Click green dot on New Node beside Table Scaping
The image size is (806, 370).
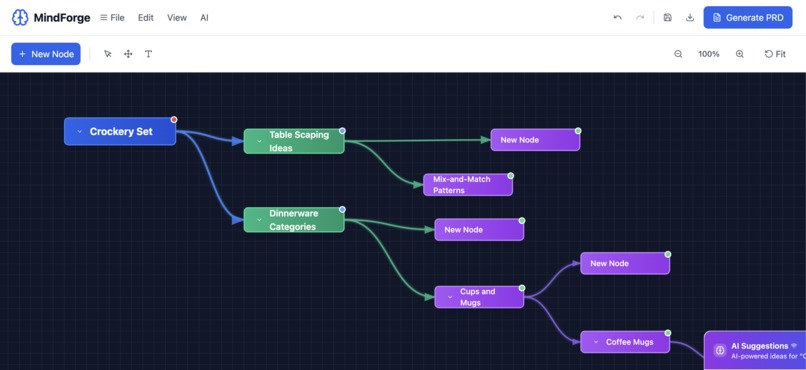click(578, 131)
